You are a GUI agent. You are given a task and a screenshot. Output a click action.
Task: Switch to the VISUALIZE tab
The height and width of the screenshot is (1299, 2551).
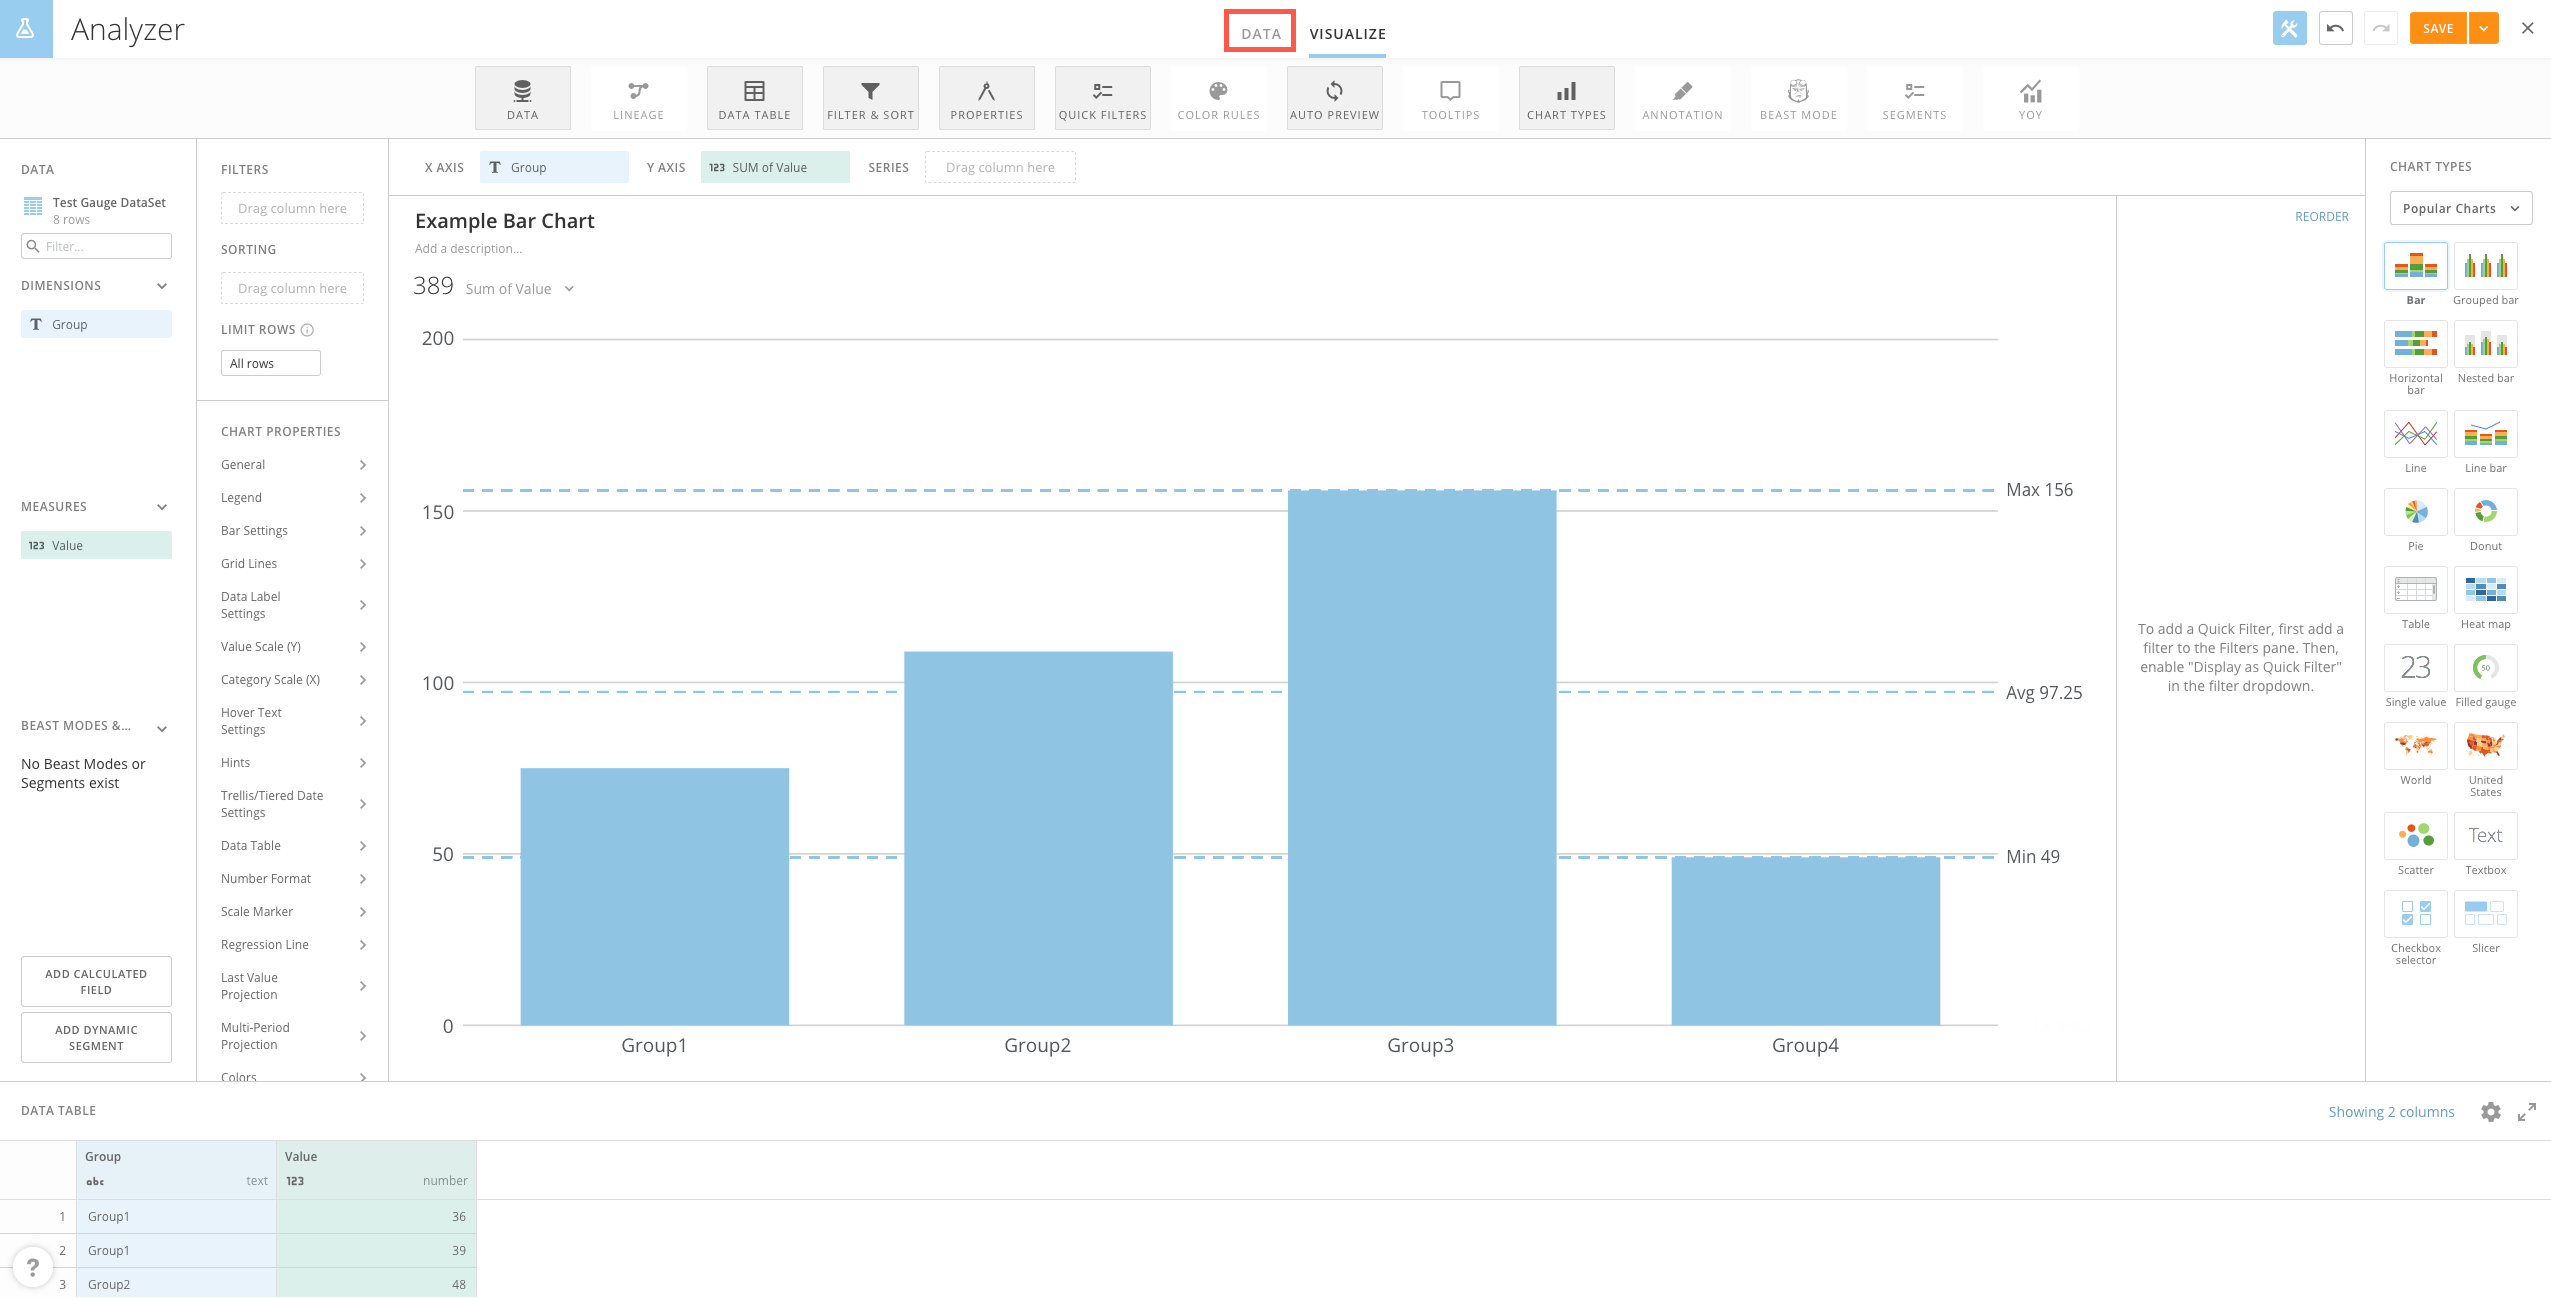point(1347,33)
